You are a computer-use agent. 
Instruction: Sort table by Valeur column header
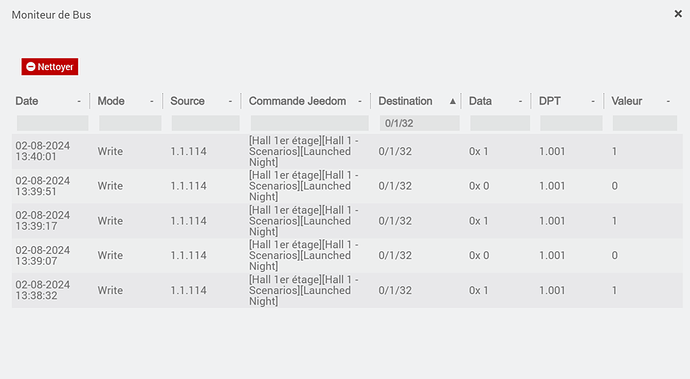(x=627, y=101)
